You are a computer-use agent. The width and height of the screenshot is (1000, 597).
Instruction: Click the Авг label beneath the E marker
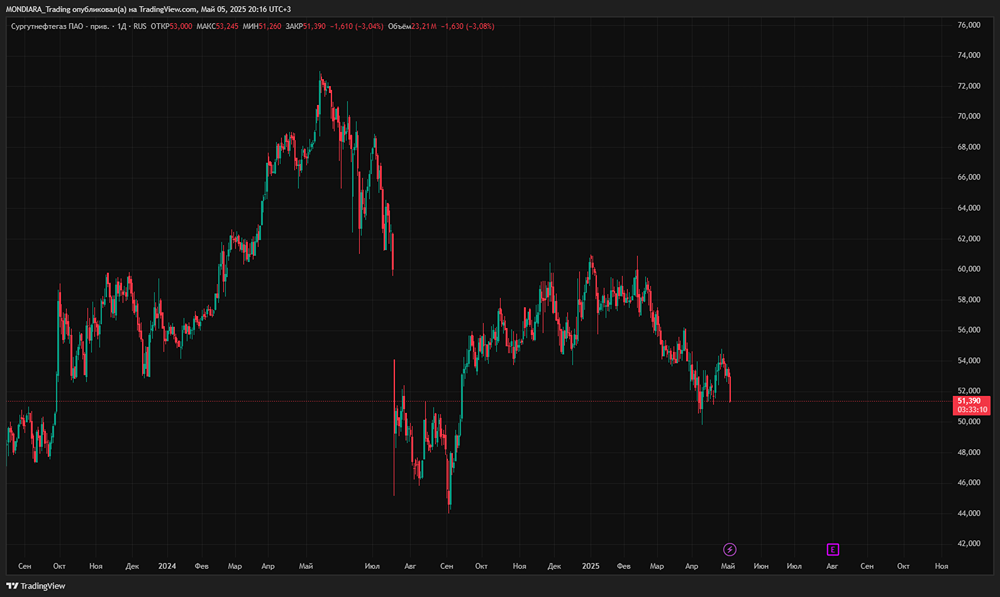click(832, 566)
